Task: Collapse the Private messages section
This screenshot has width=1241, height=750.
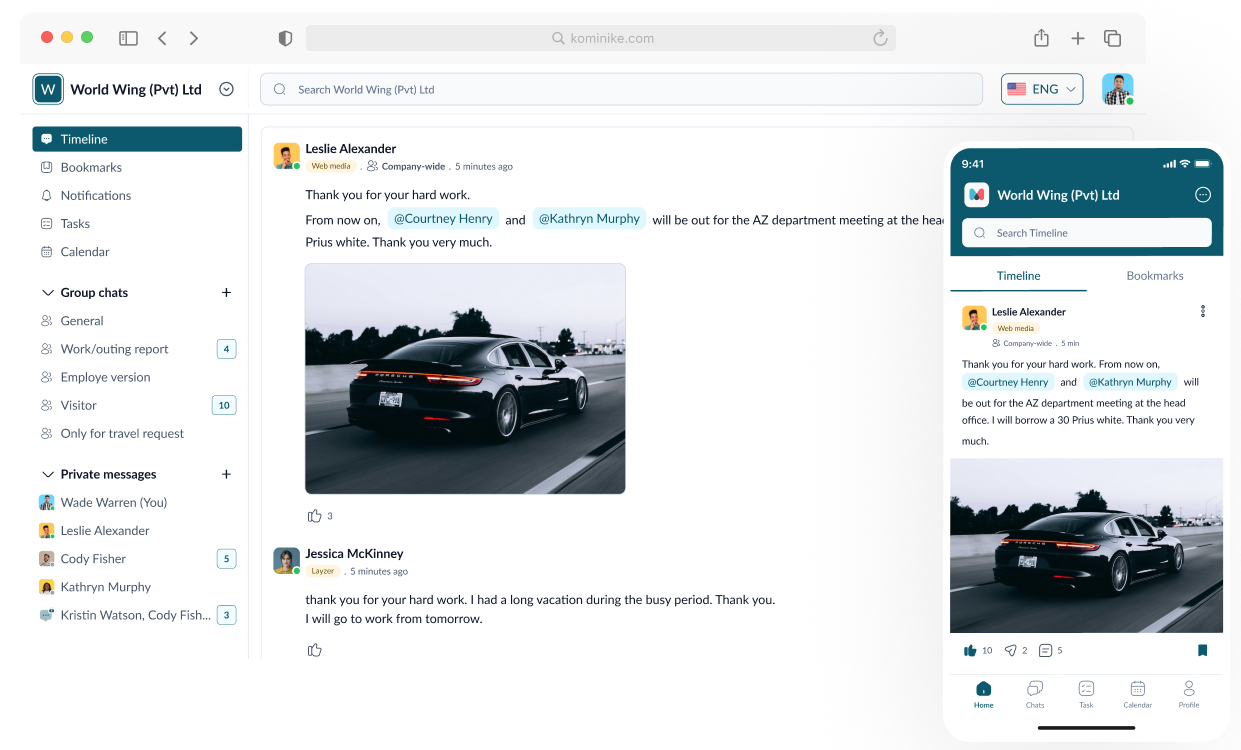Action: (x=48, y=474)
